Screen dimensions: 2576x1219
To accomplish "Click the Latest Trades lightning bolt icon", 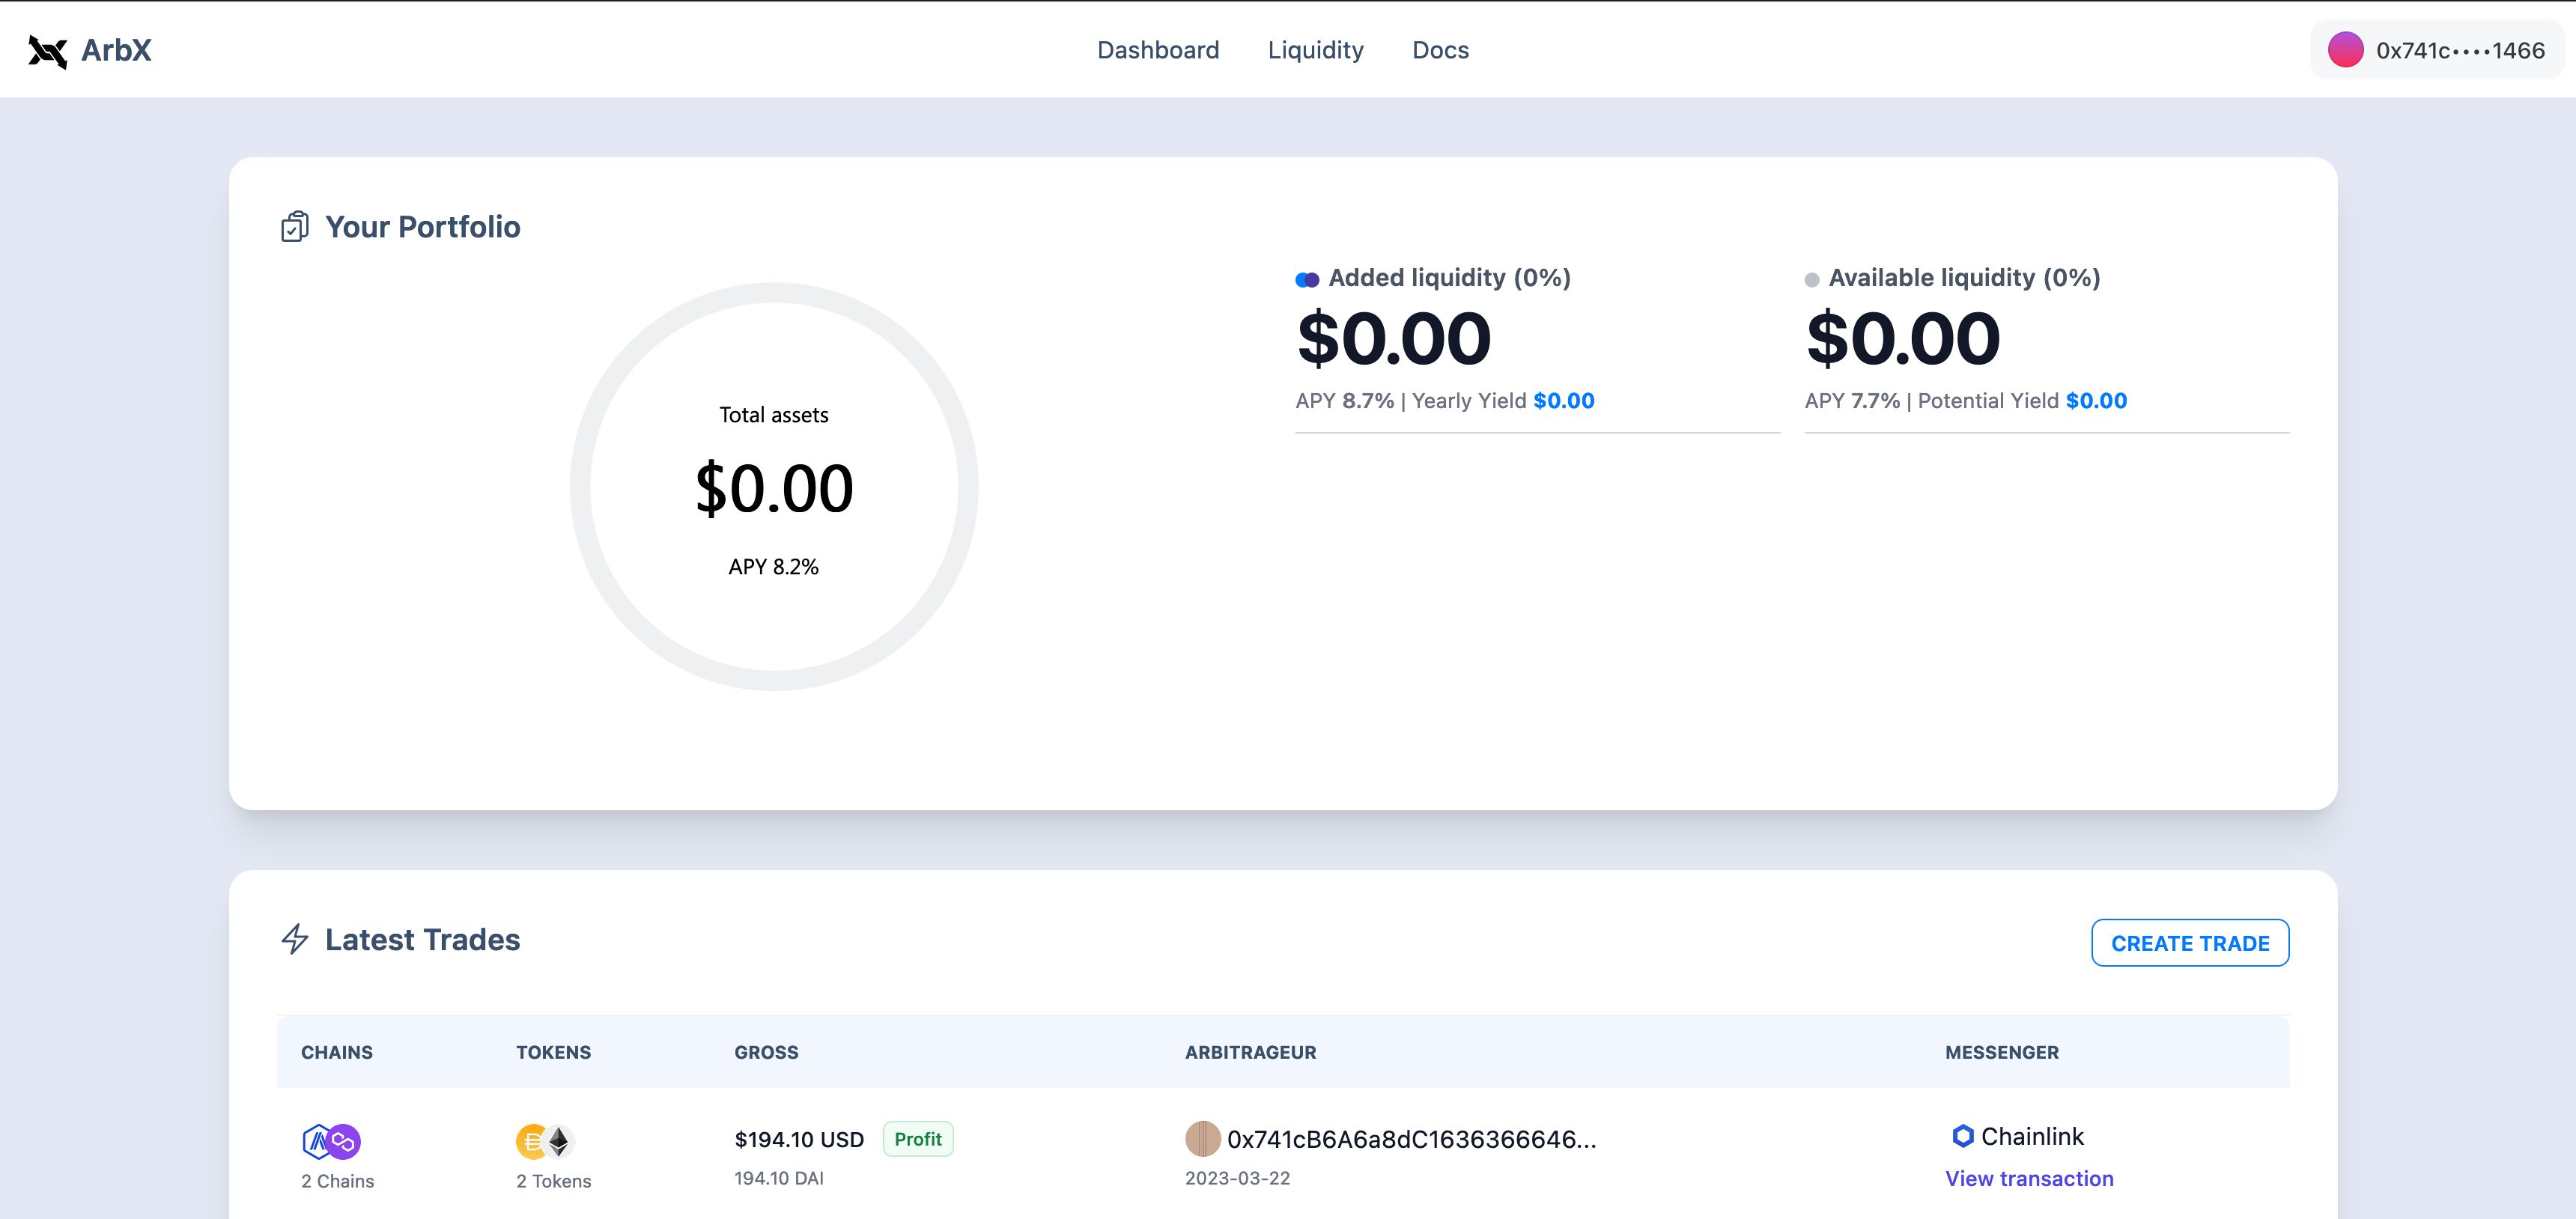I will [x=295, y=939].
